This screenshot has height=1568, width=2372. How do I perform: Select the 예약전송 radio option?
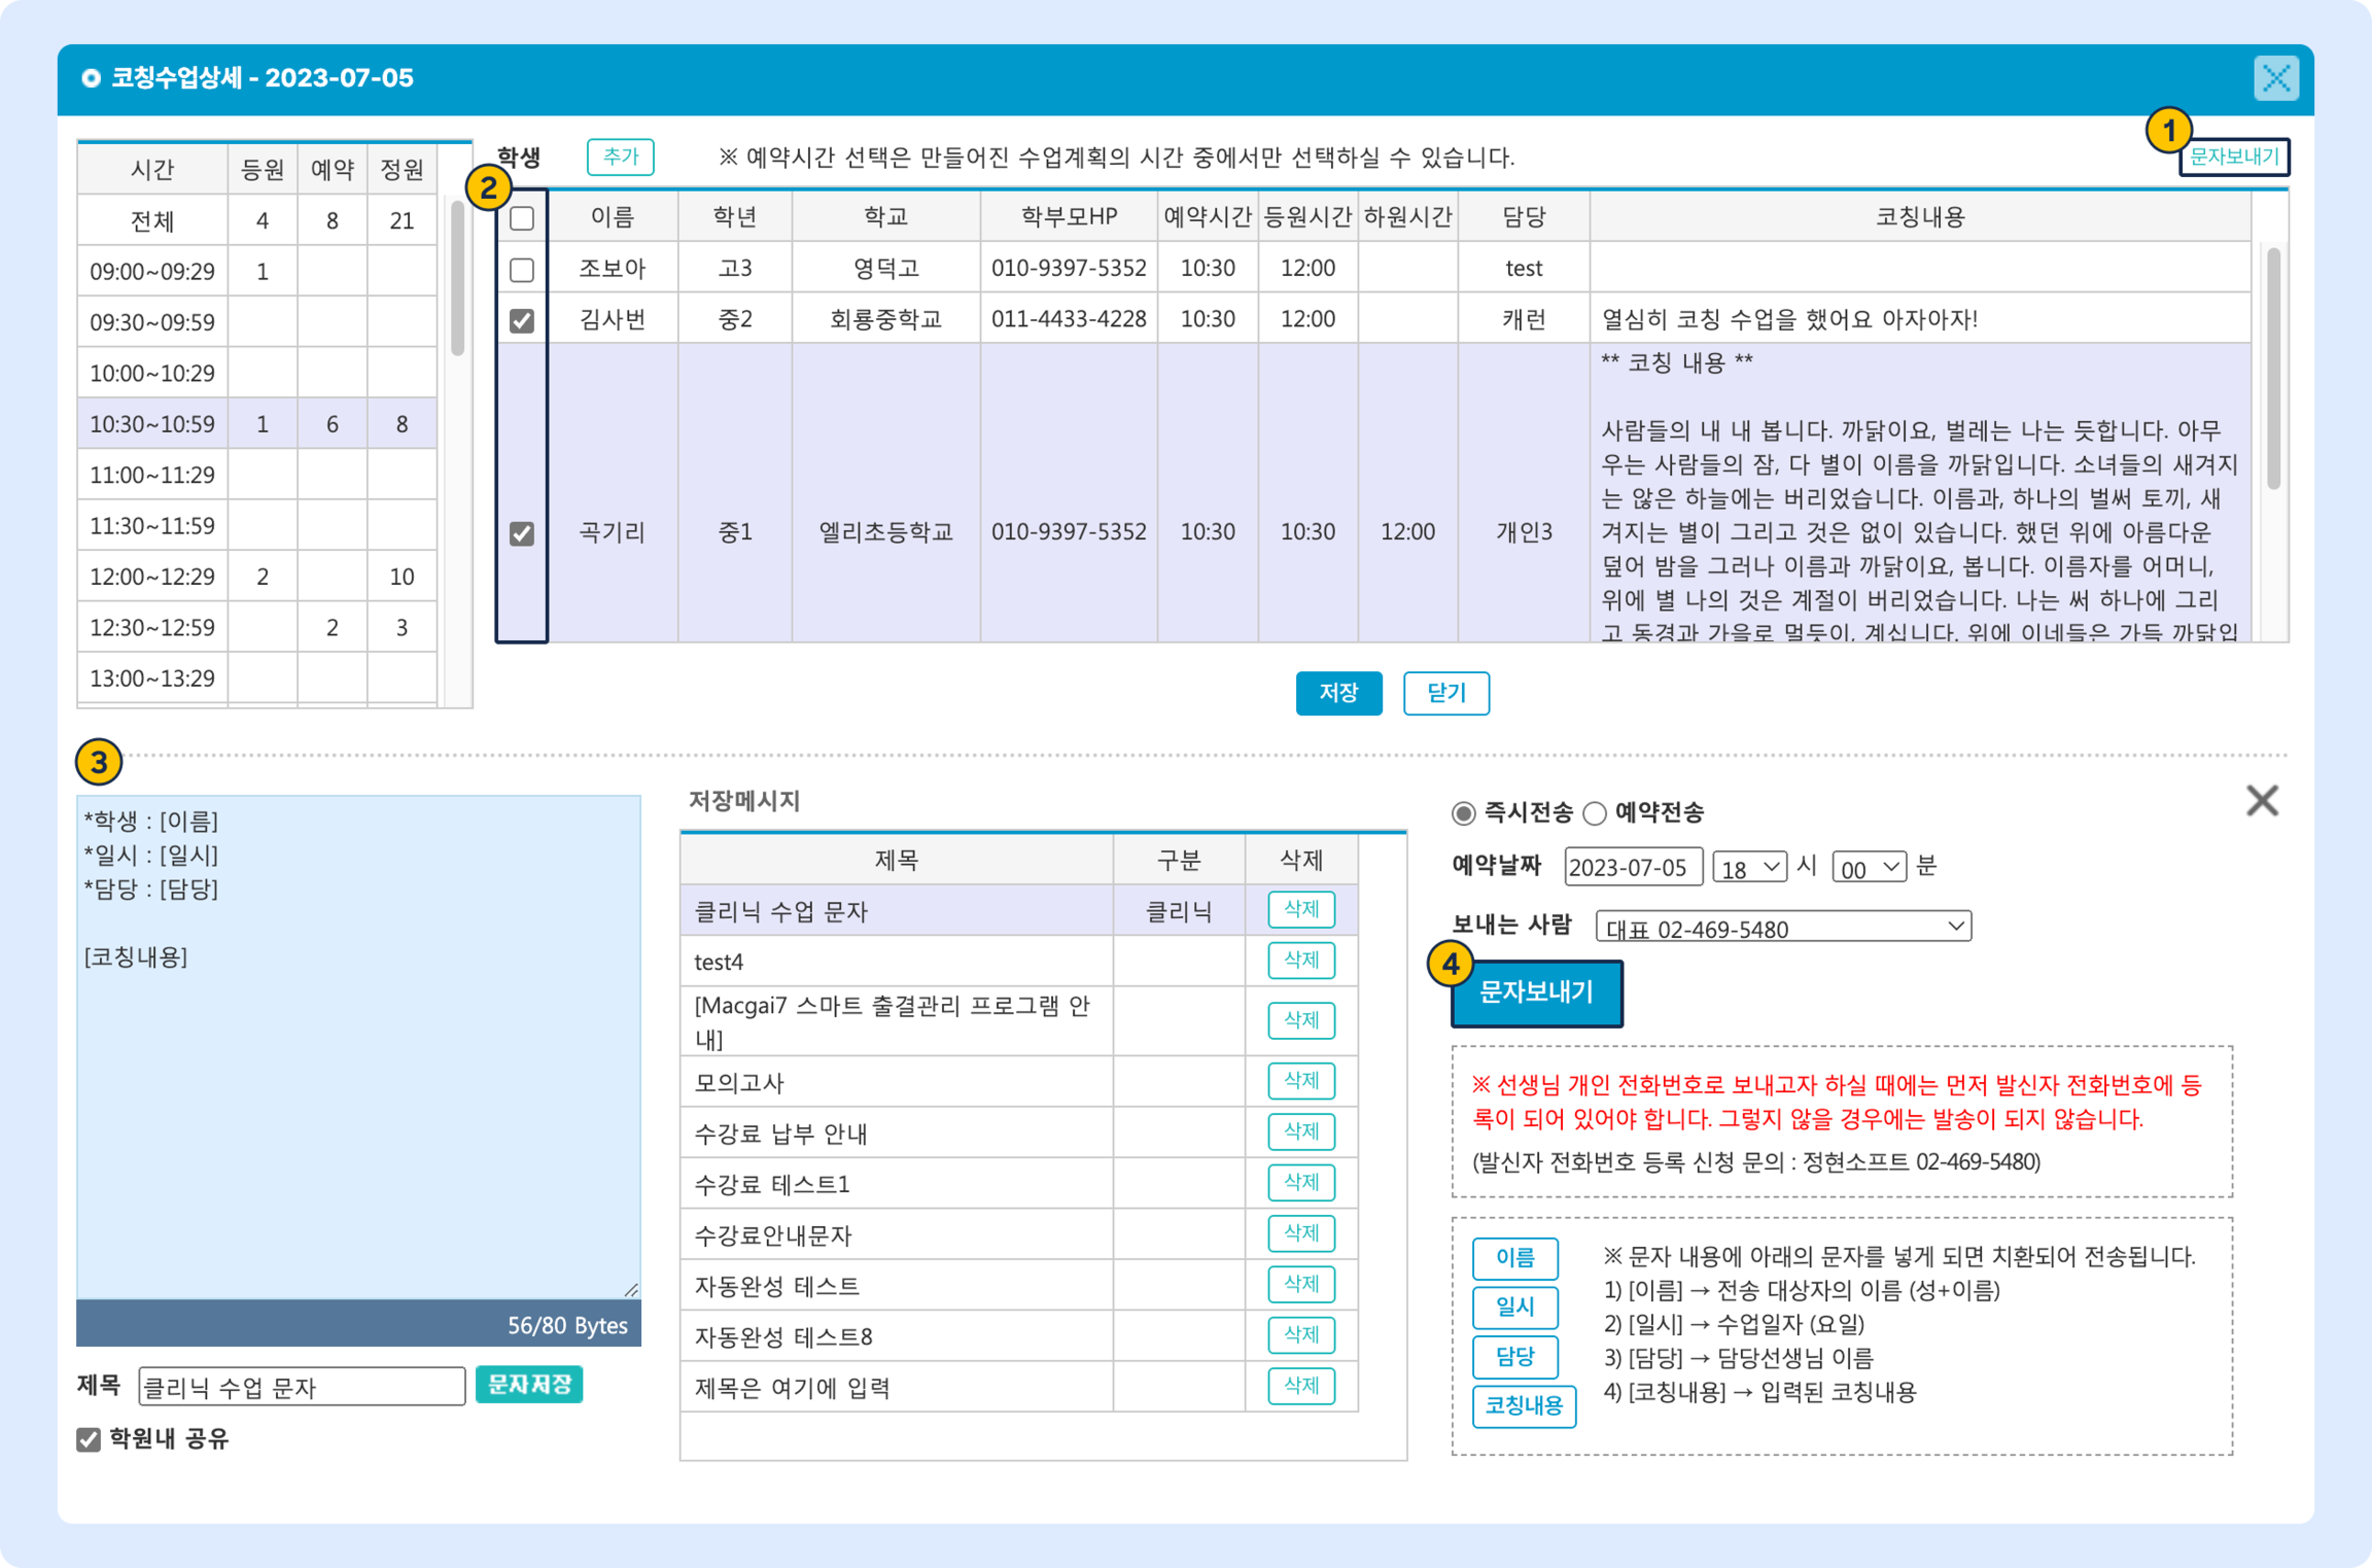point(1595,814)
